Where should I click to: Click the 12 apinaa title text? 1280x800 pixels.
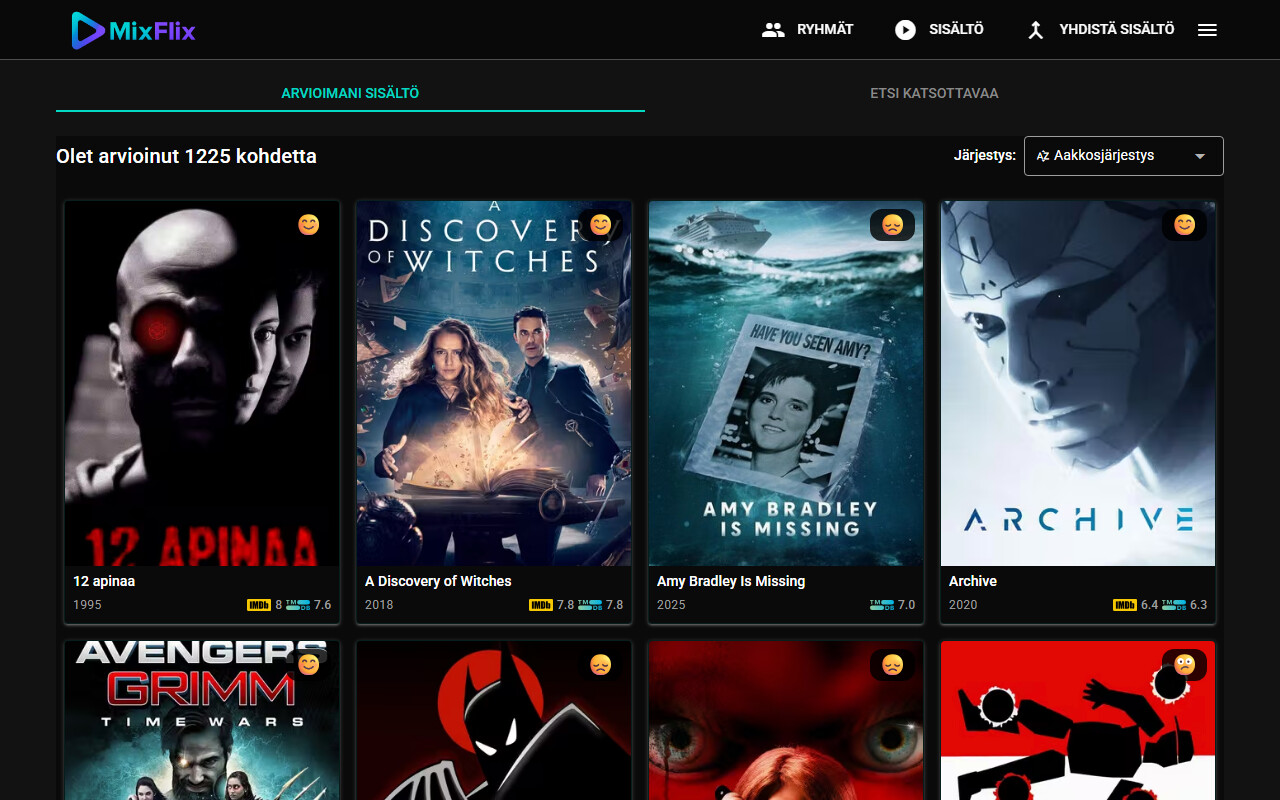click(x=104, y=581)
